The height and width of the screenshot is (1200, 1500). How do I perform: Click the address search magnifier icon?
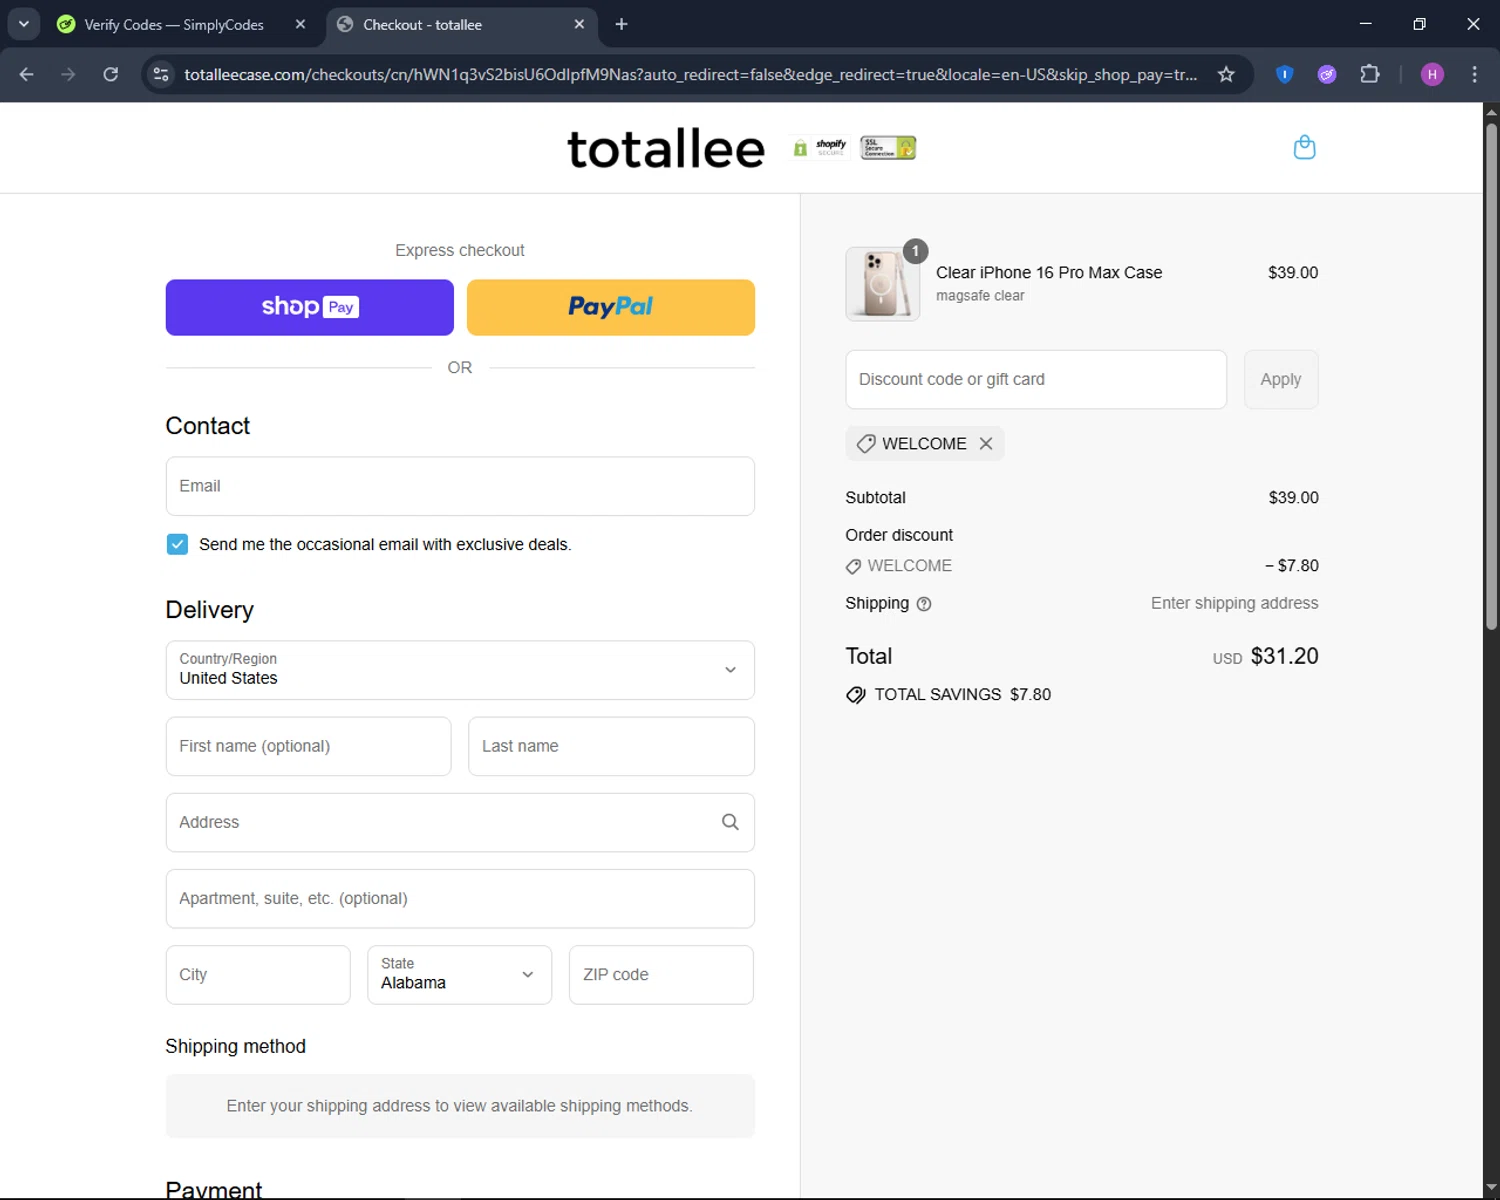pos(730,822)
